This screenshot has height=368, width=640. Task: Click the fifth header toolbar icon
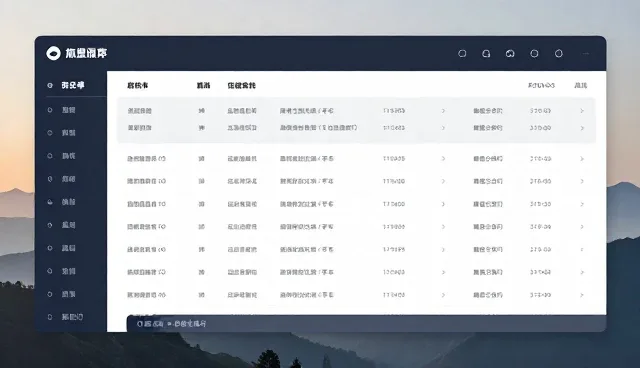(559, 53)
